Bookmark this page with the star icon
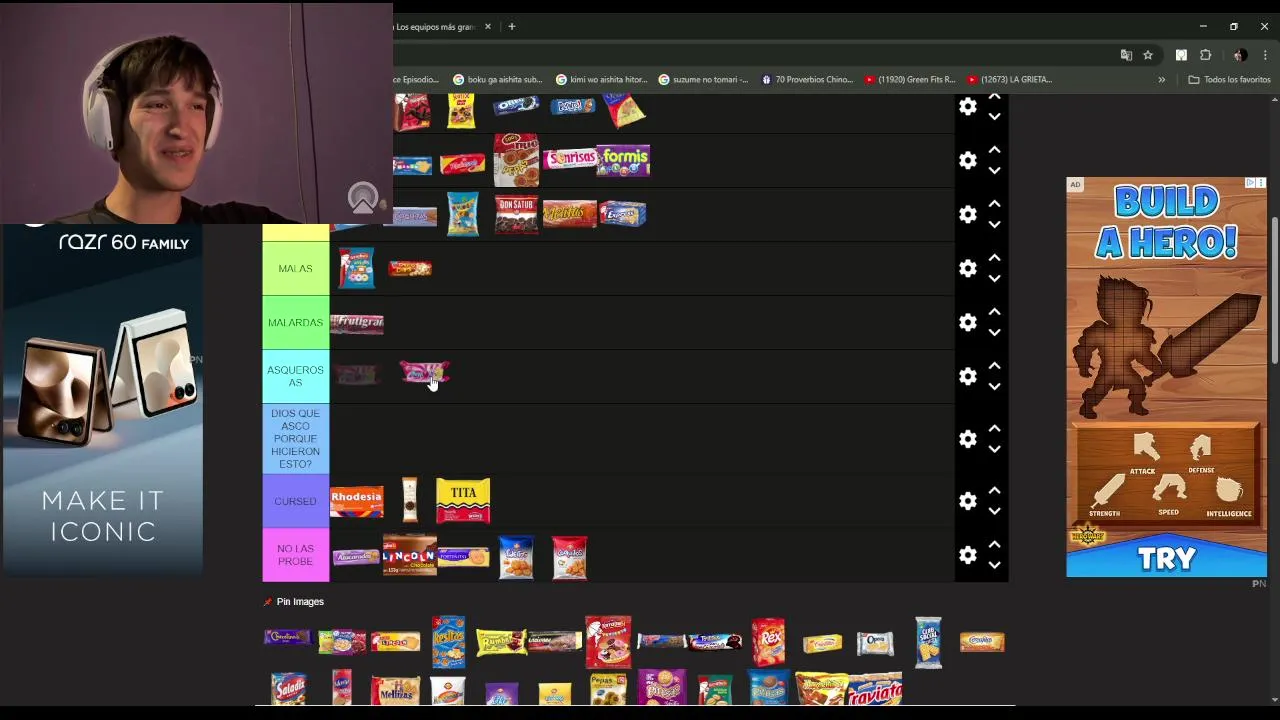Viewport: 1280px width, 720px height. 1148,55
